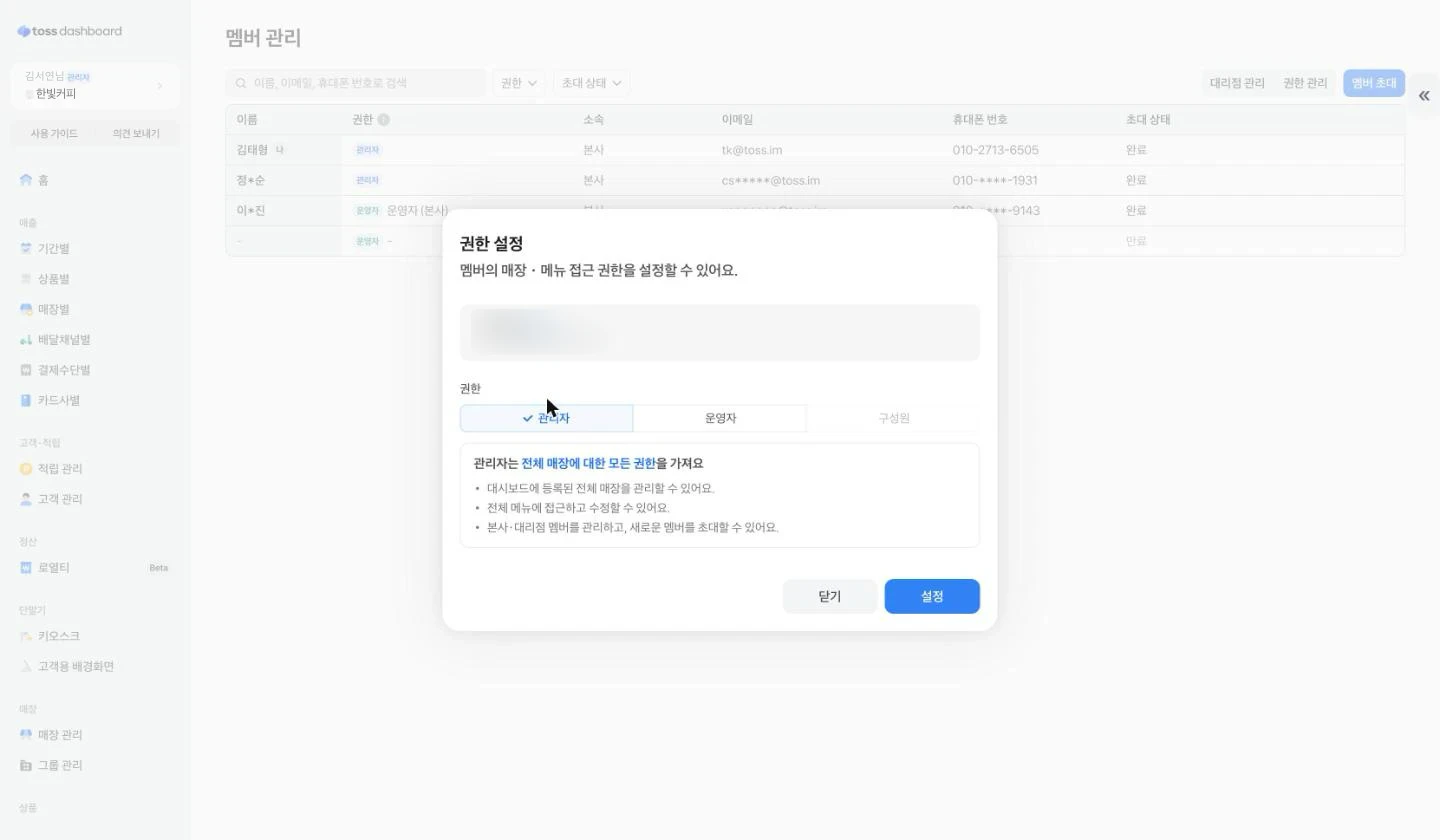Open 상품별 sales icon
The image size is (1440, 840).
tap(26, 279)
